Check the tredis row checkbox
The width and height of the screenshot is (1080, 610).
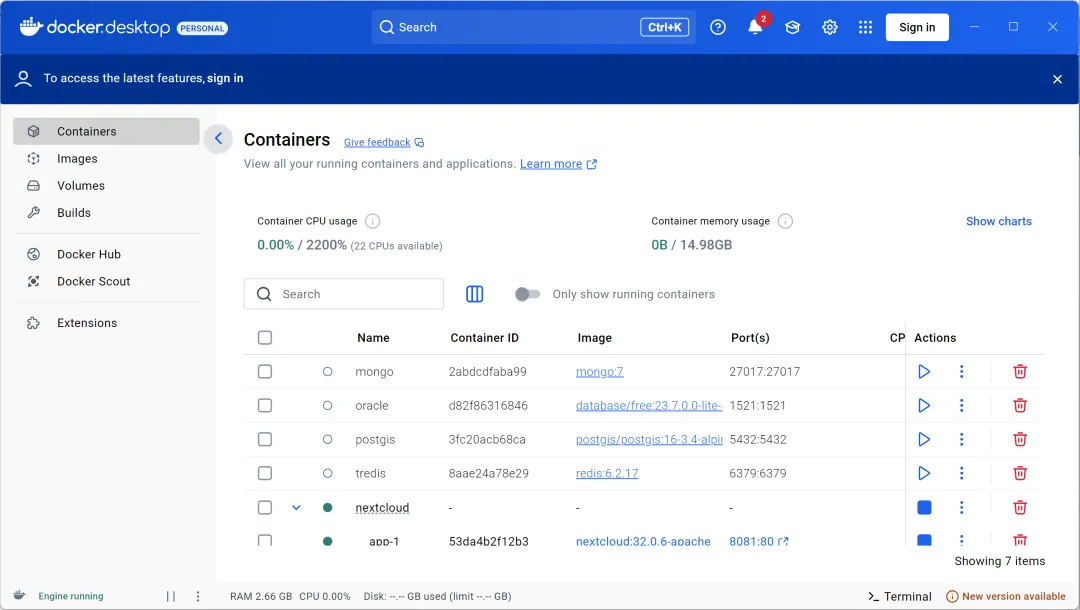tap(264, 473)
